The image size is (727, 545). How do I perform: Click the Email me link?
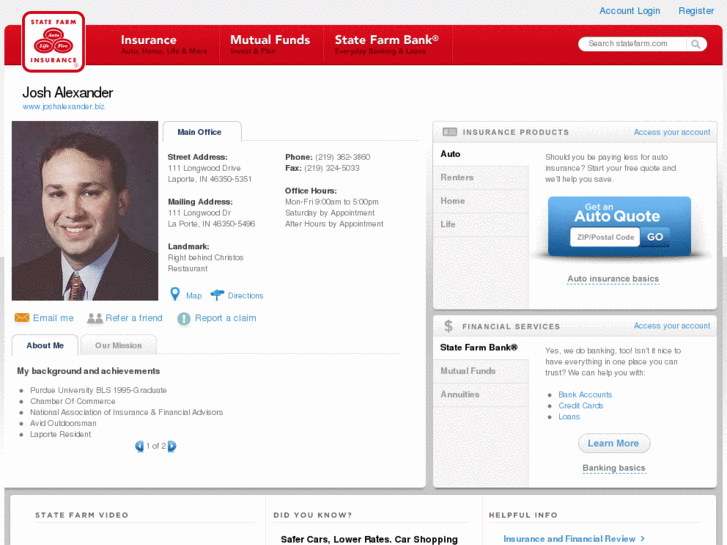click(53, 318)
